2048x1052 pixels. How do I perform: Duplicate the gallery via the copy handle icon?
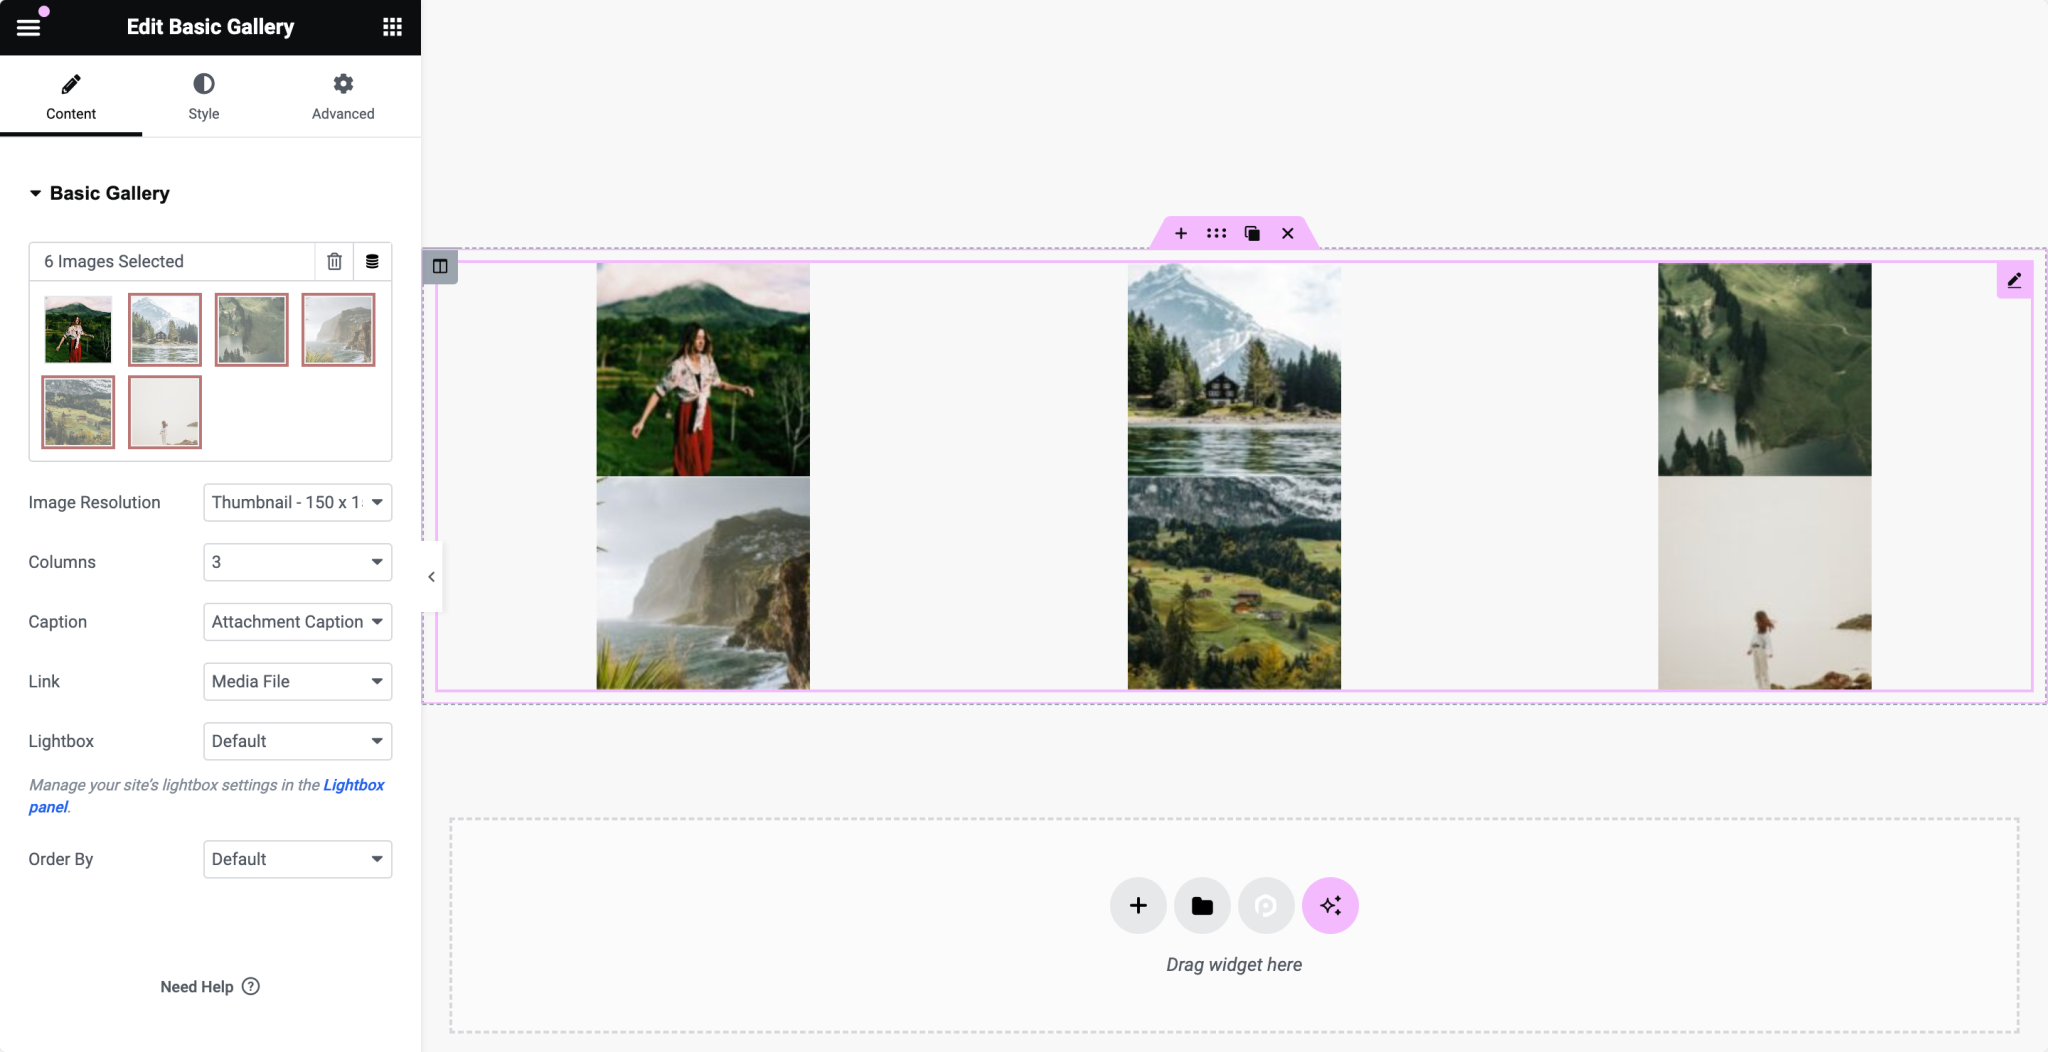(x=1251, y=233)
